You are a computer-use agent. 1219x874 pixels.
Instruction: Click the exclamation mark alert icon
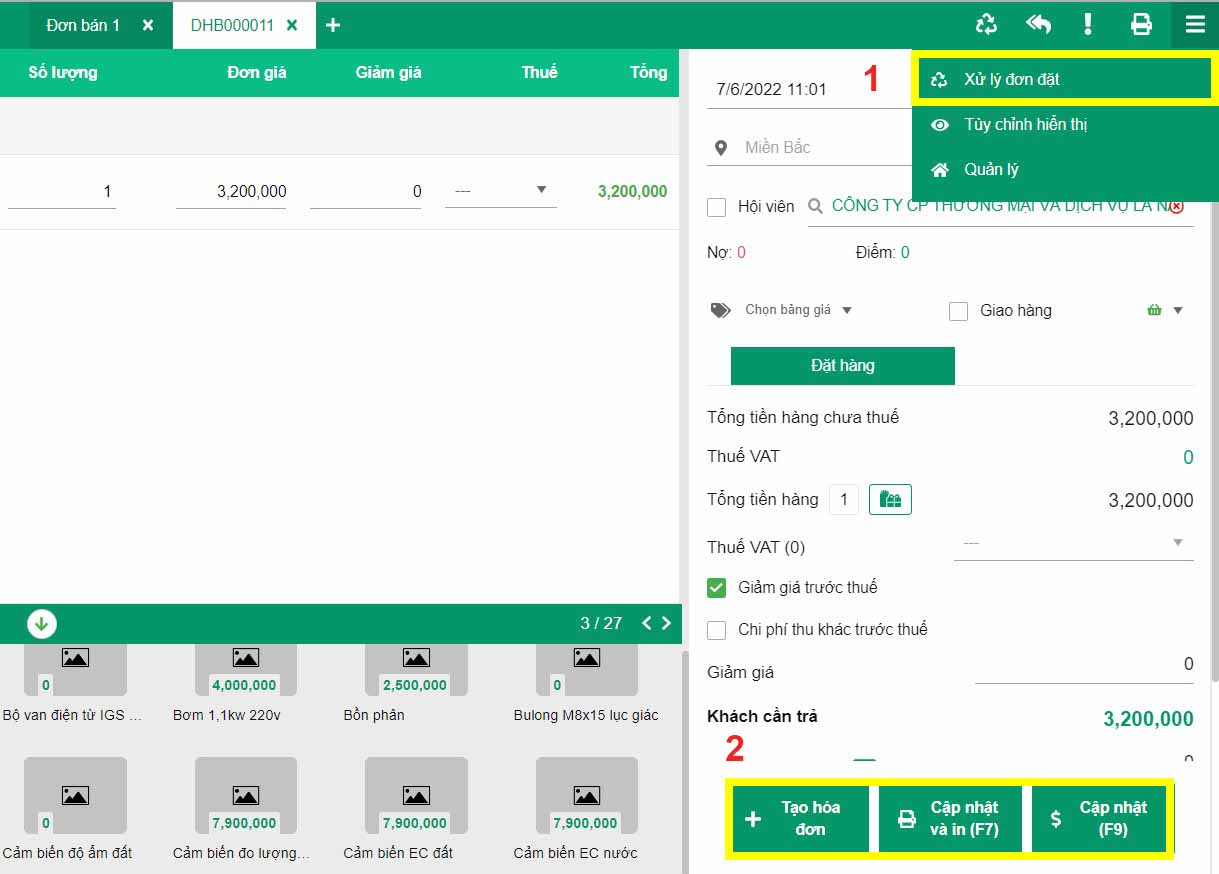(x=1088, y=25)
